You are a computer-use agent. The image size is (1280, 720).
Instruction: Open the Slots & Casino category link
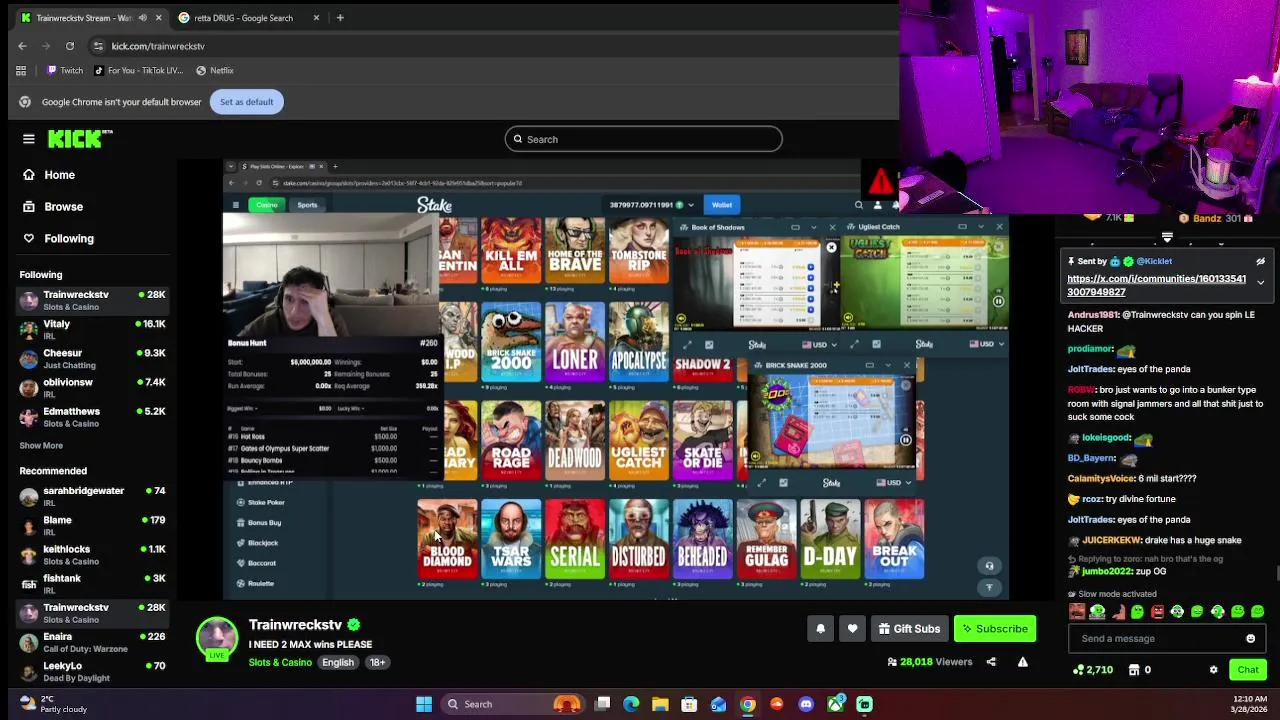click(280, 663)
